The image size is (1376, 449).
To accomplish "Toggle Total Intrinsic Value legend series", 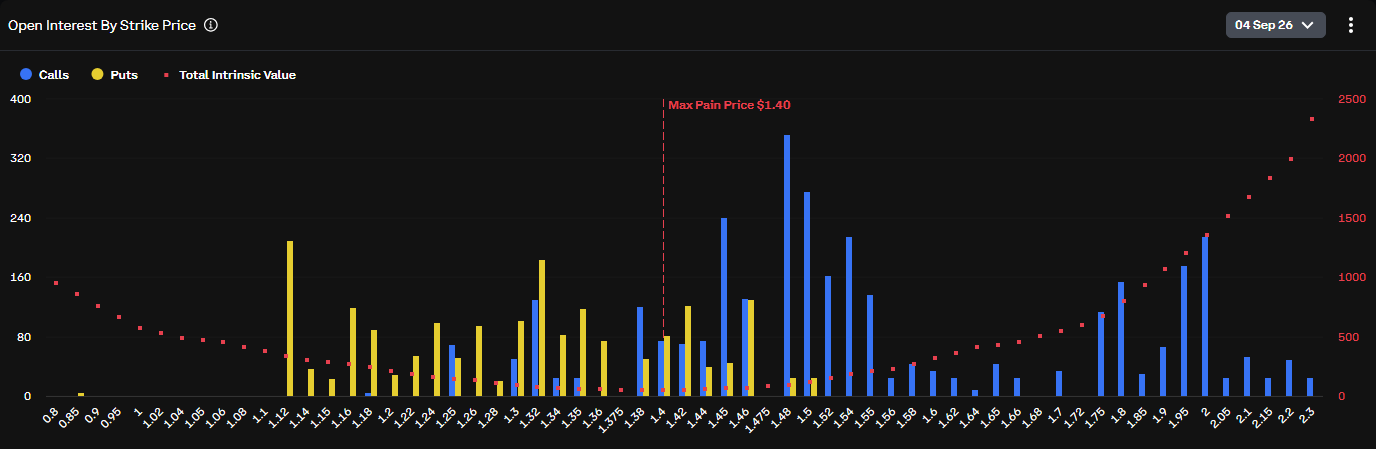I will [229, 74].
